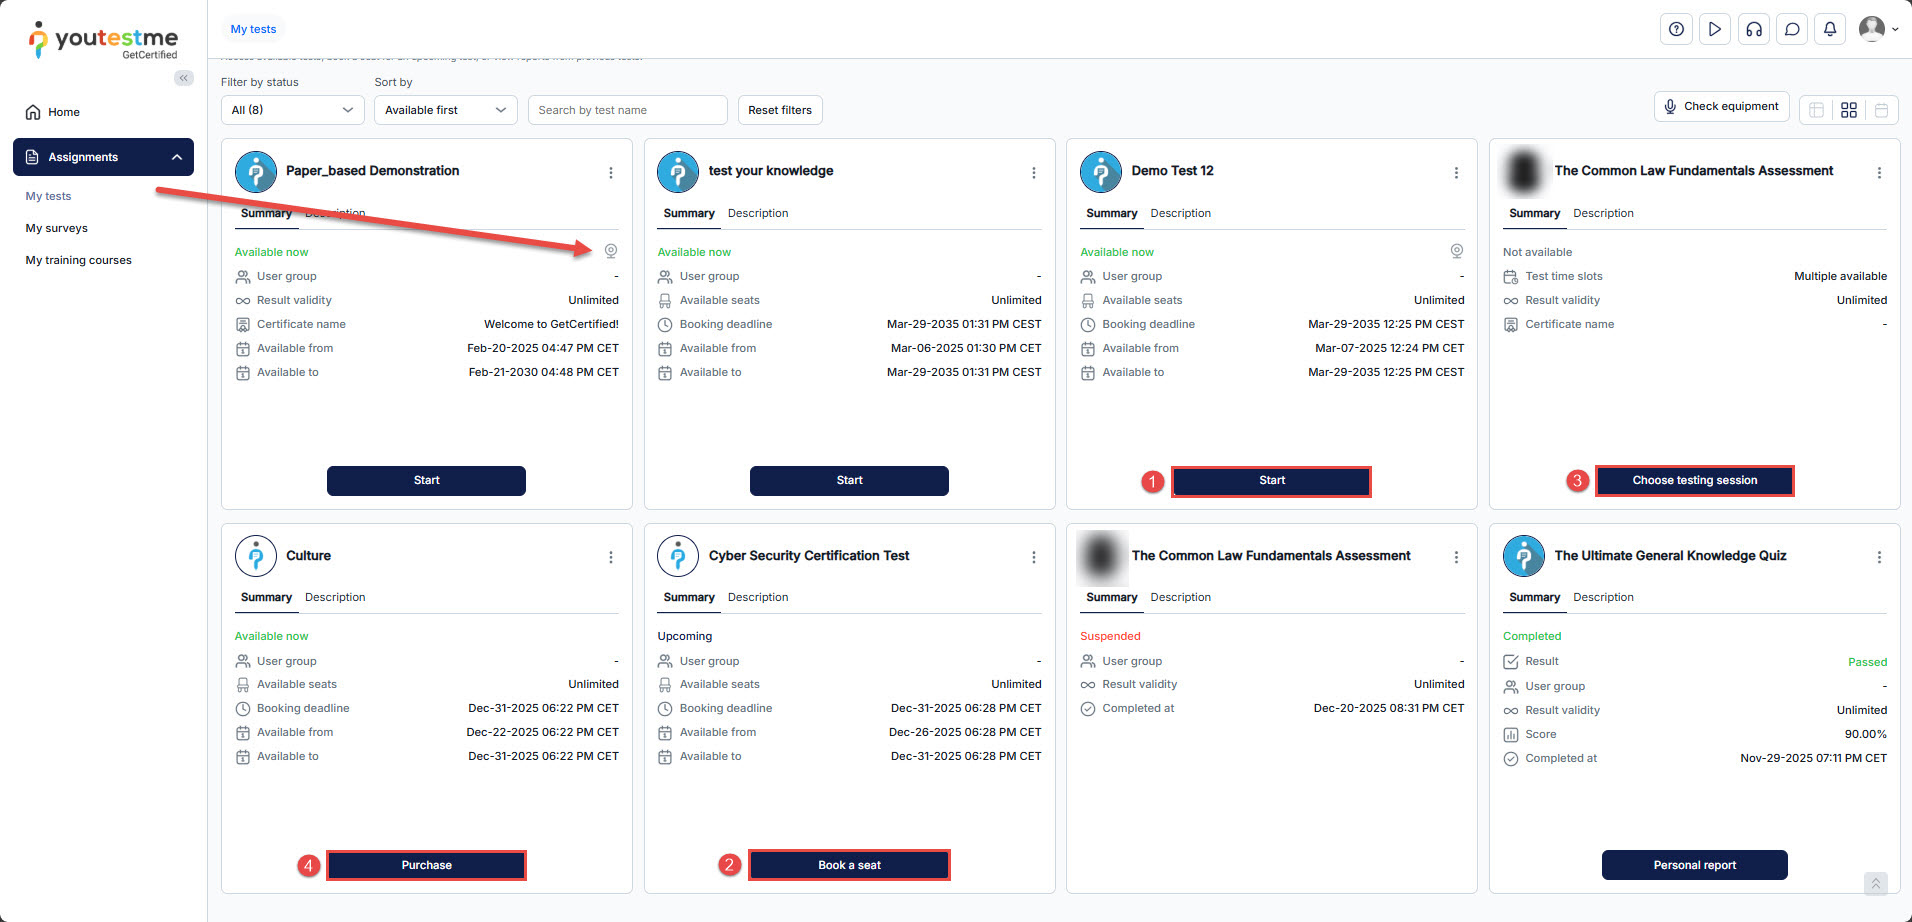This screenshot has width=1912, height=922.
Task: Open the Sort by dropdown
Action: pos(445,110)
